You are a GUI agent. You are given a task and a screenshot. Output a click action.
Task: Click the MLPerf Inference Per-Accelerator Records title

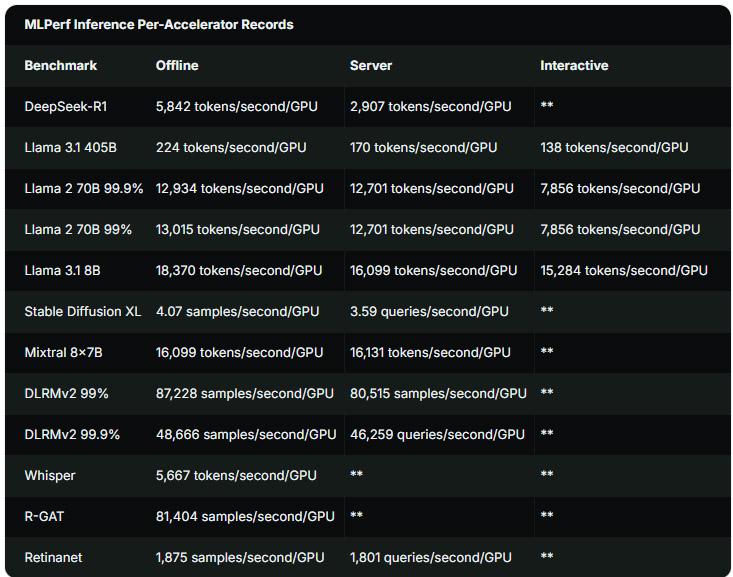pyautogui.click(x=159, y=24)
